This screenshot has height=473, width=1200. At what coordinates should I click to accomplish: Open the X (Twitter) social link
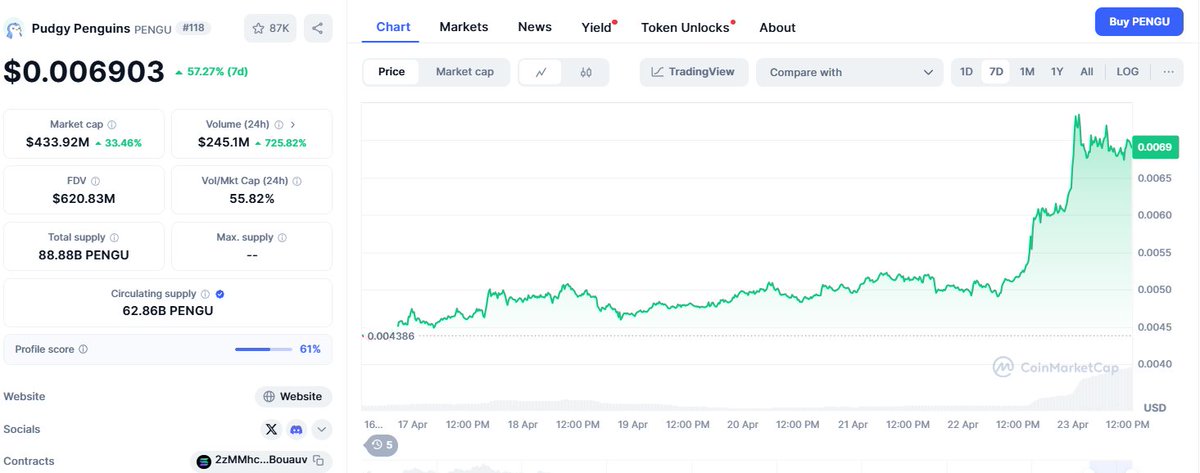point(271,429)
